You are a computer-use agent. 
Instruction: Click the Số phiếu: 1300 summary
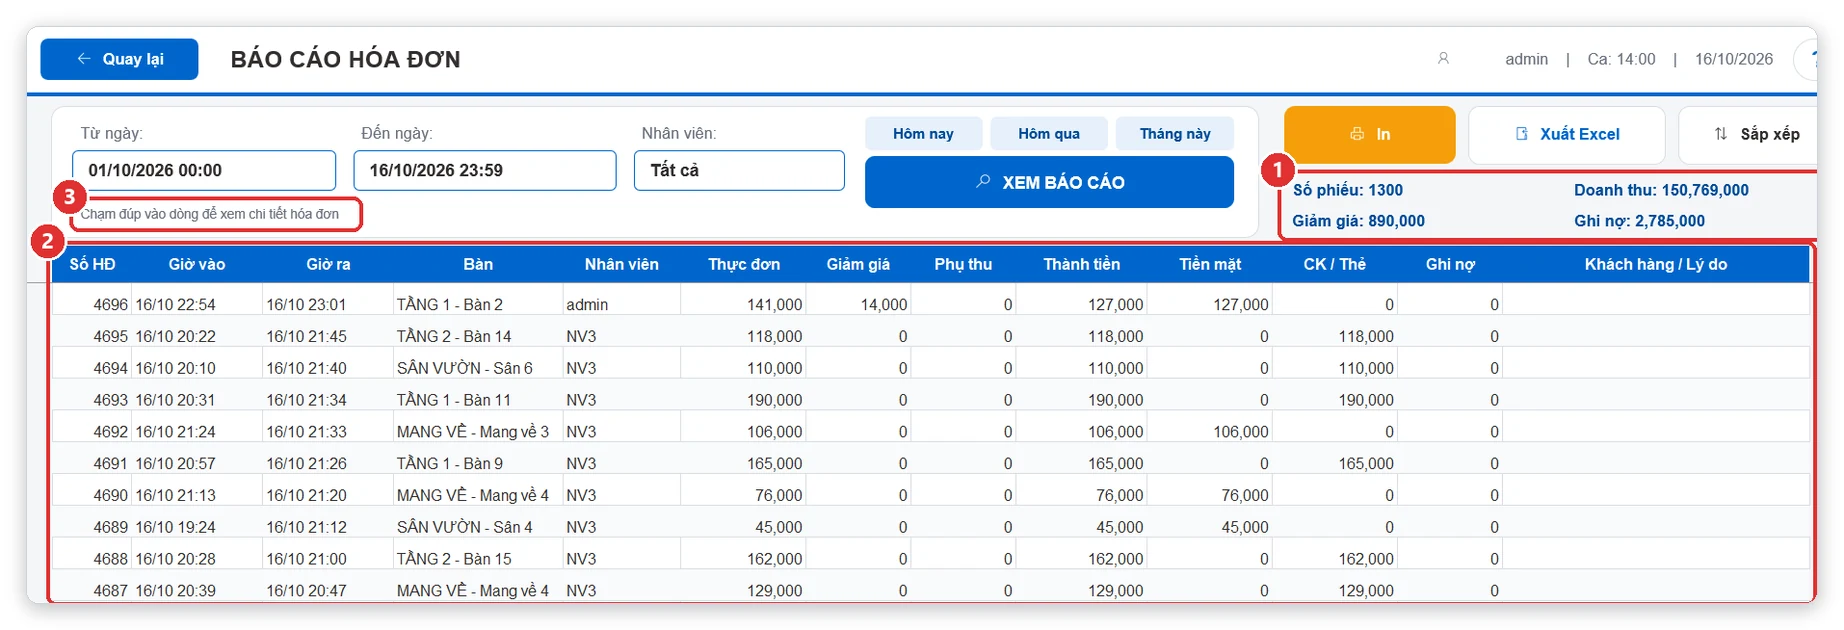(1347, 190)
